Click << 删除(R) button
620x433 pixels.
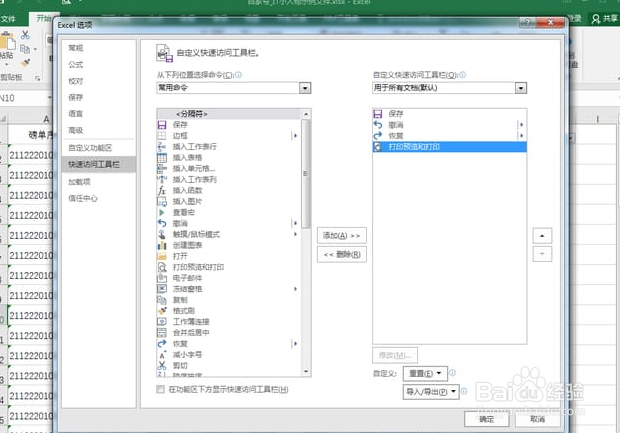[342, 254]
